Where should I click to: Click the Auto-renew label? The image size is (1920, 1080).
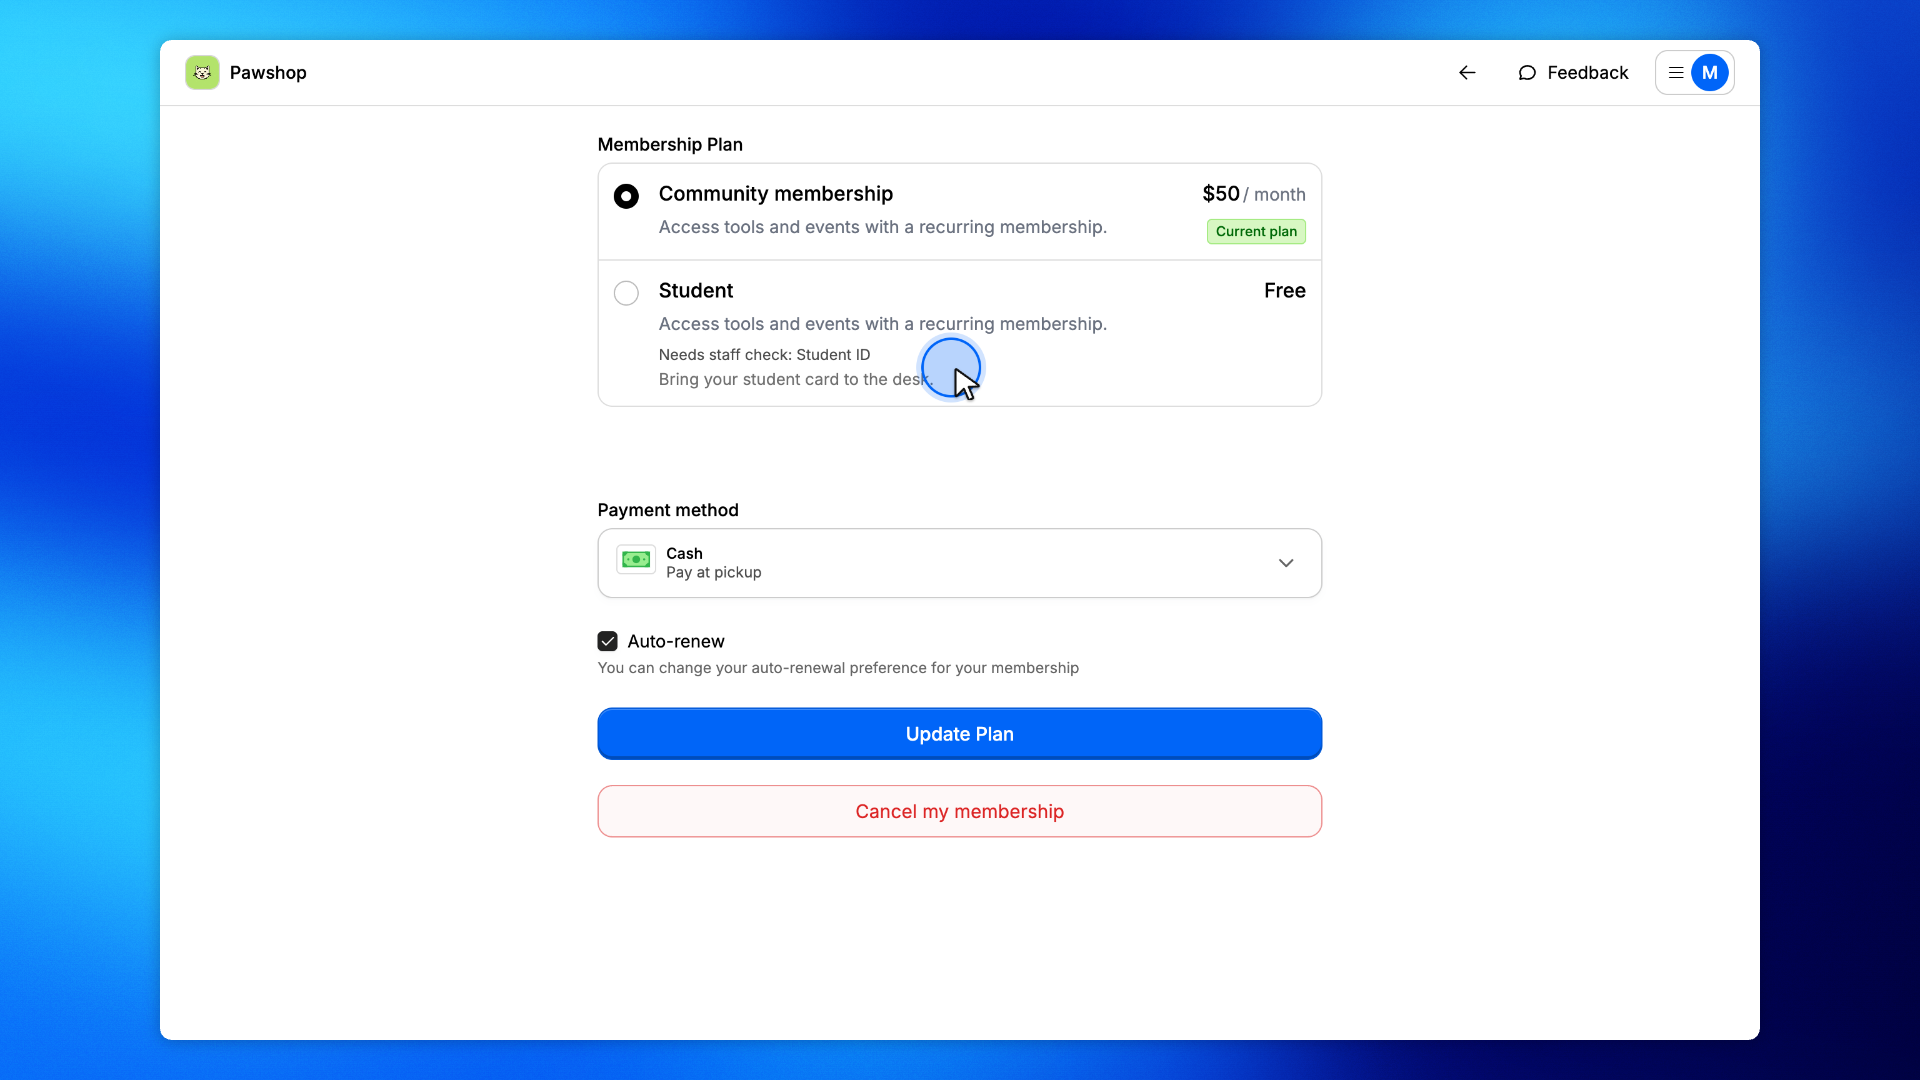click(x=676, y=641)
